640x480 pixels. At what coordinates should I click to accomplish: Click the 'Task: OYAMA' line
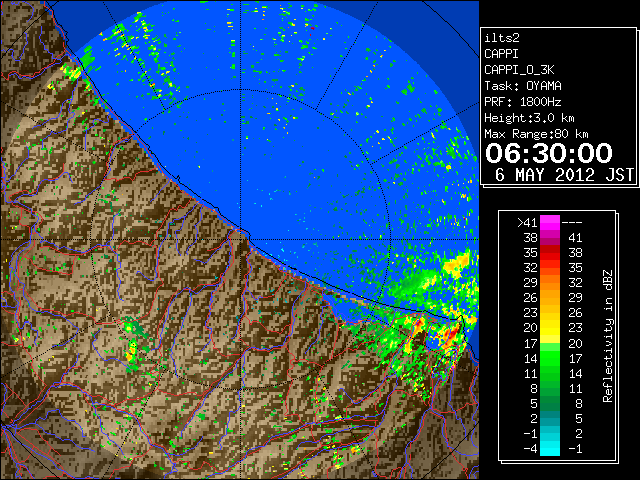(x=523, y=86)
